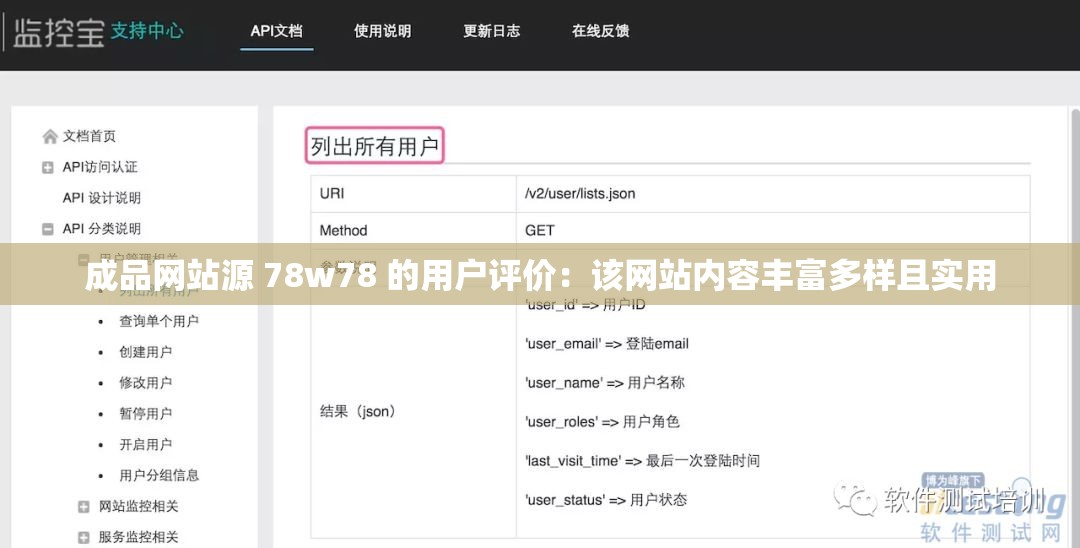Click the 结果（json）cell label
1080x548 pixels.
click(358, 412)
